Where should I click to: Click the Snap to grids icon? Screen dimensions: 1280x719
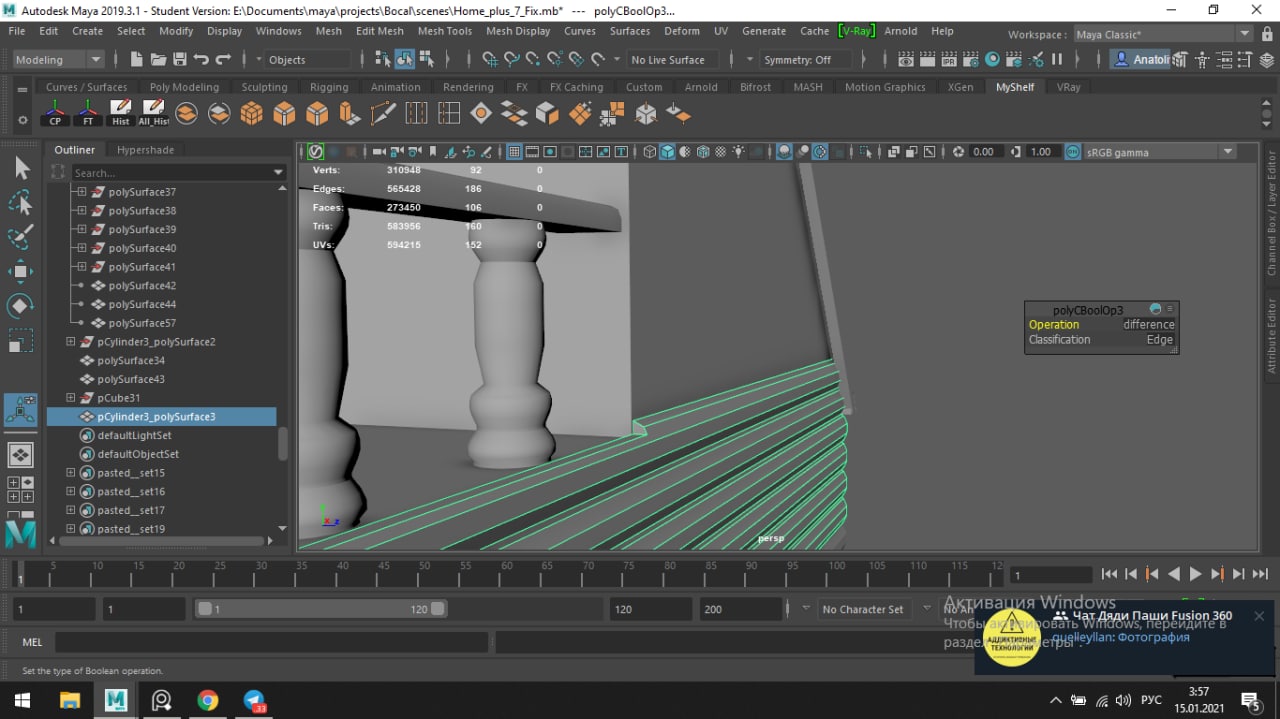click(489, 59)
